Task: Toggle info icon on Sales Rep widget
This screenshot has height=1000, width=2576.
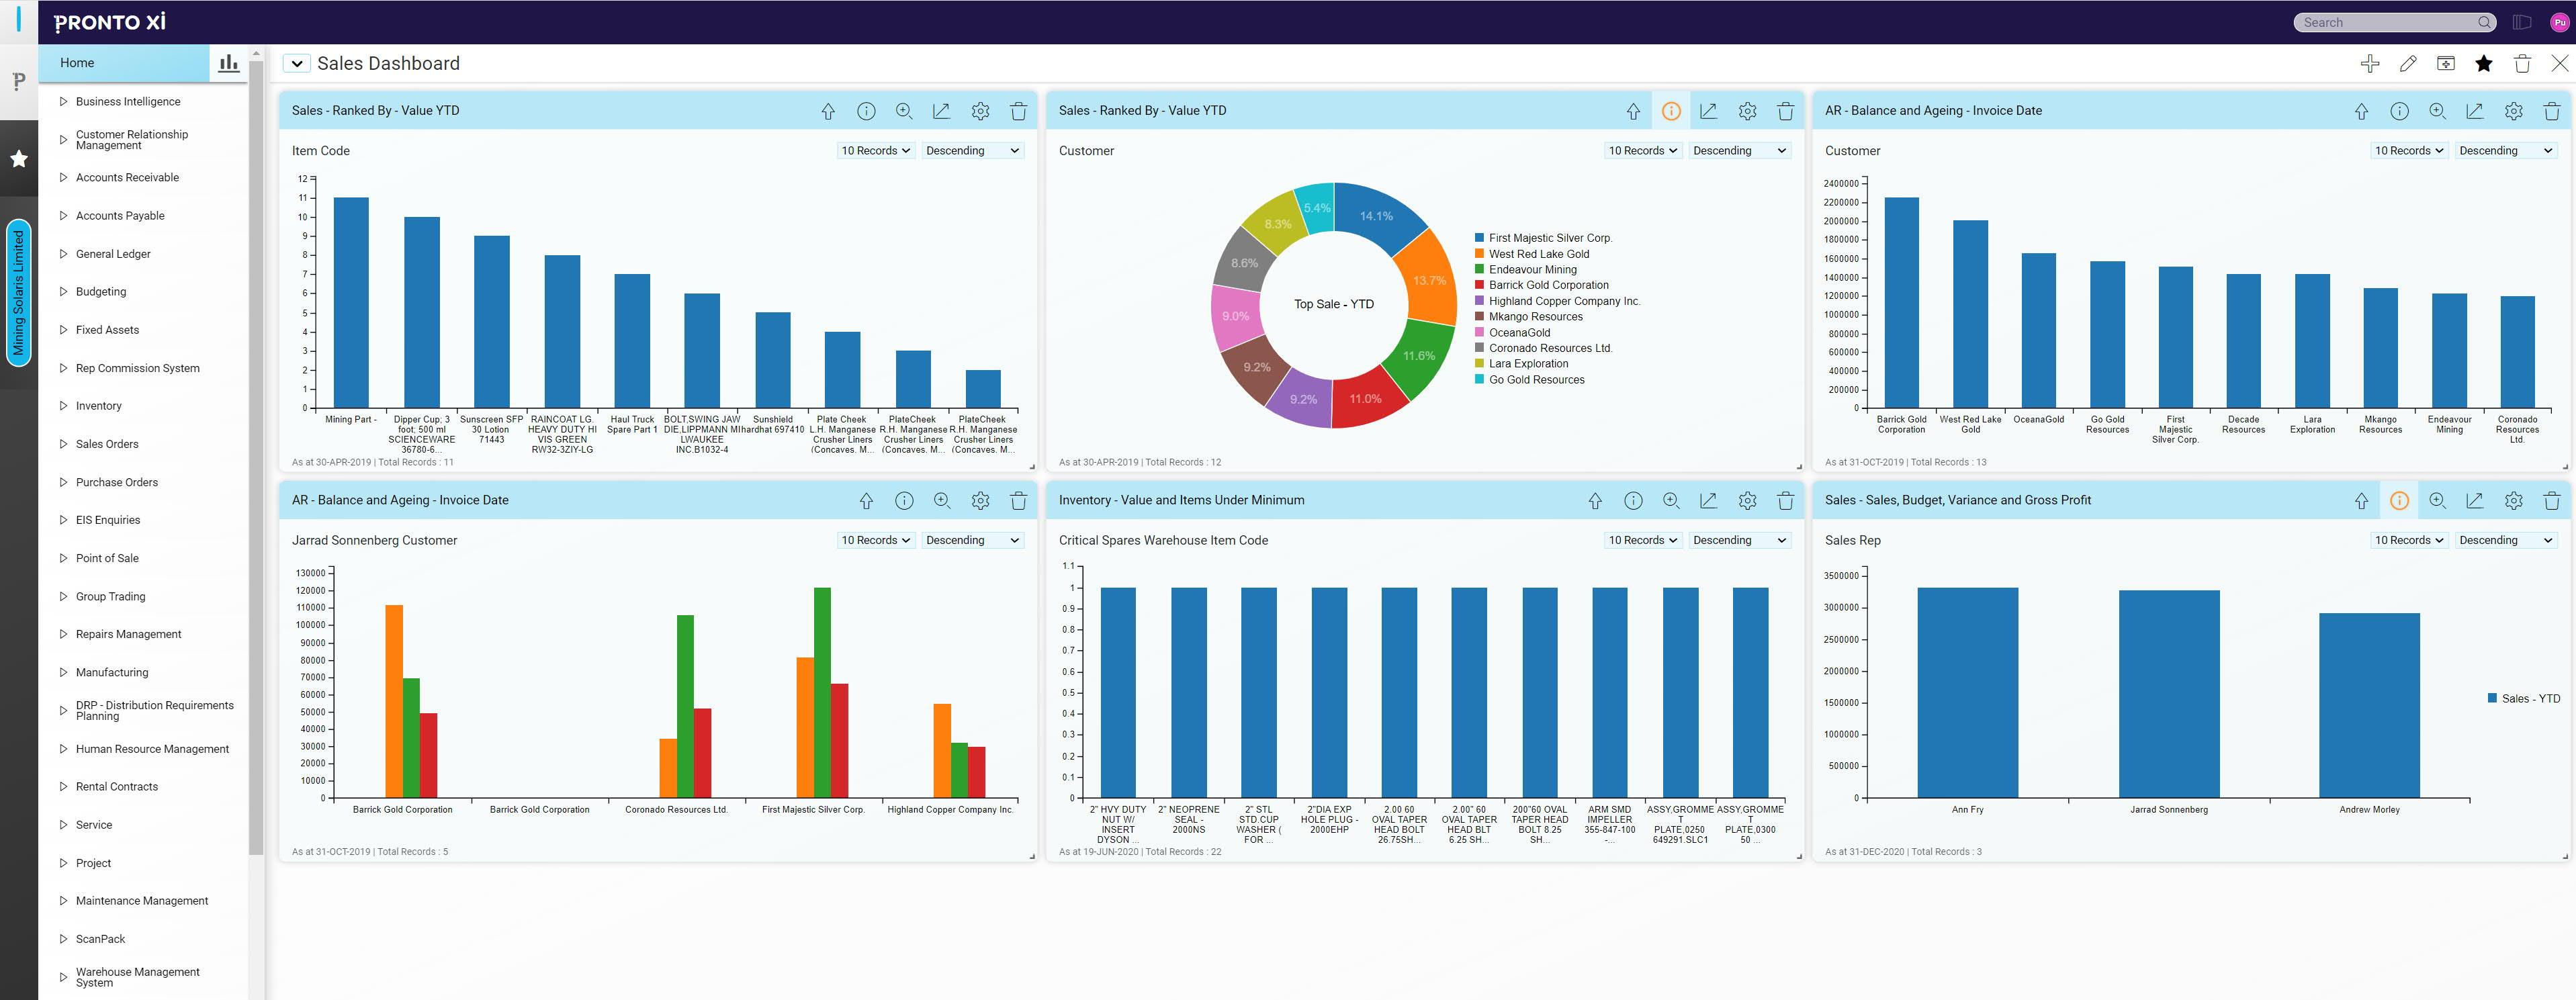Action: [2399, 501]
